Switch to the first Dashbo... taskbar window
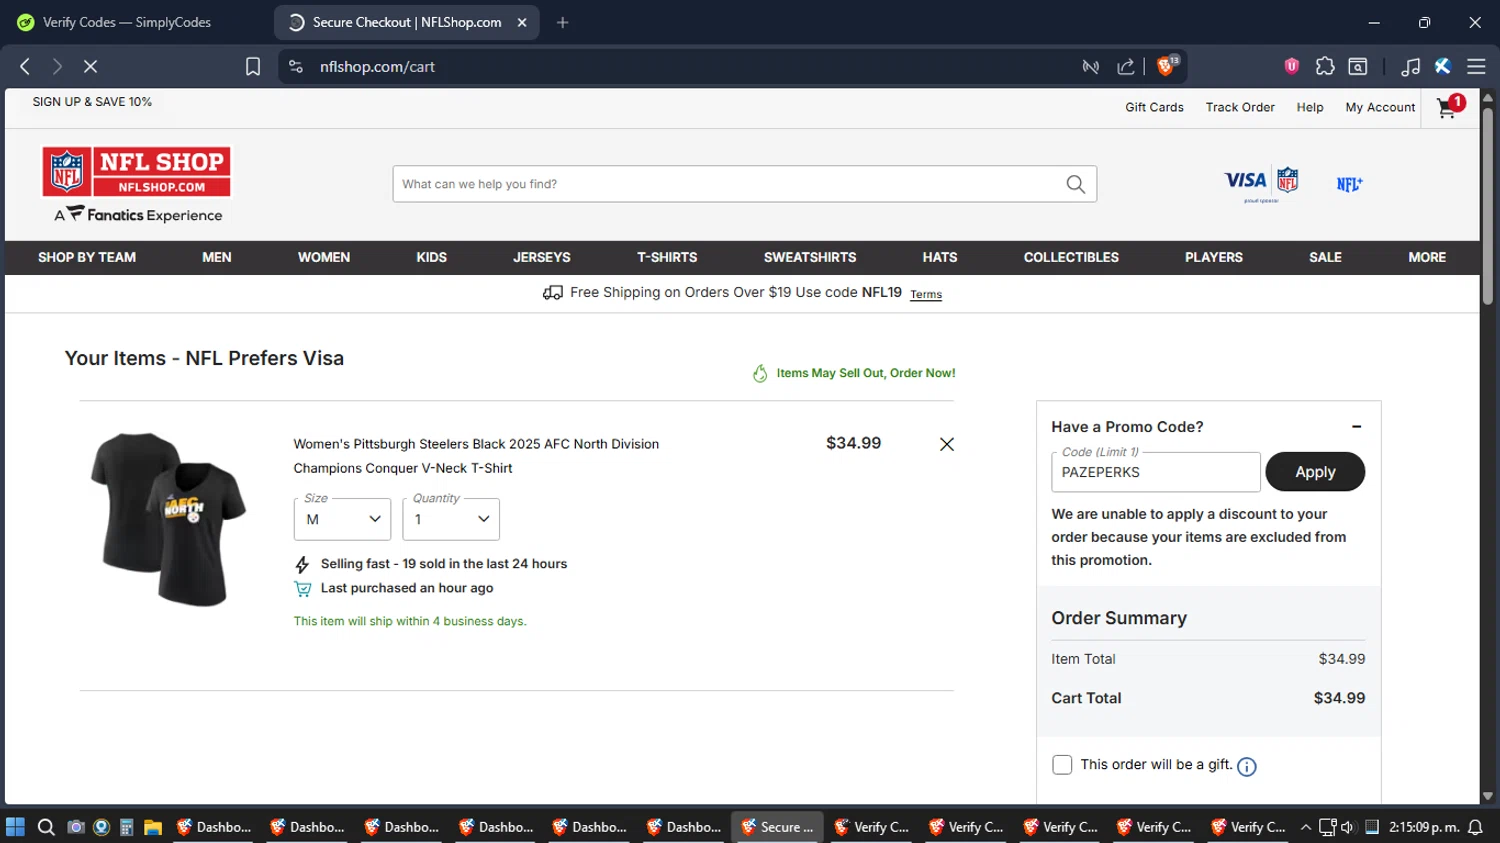Viewport: 1500px width, 843px height. pos(213,827)
